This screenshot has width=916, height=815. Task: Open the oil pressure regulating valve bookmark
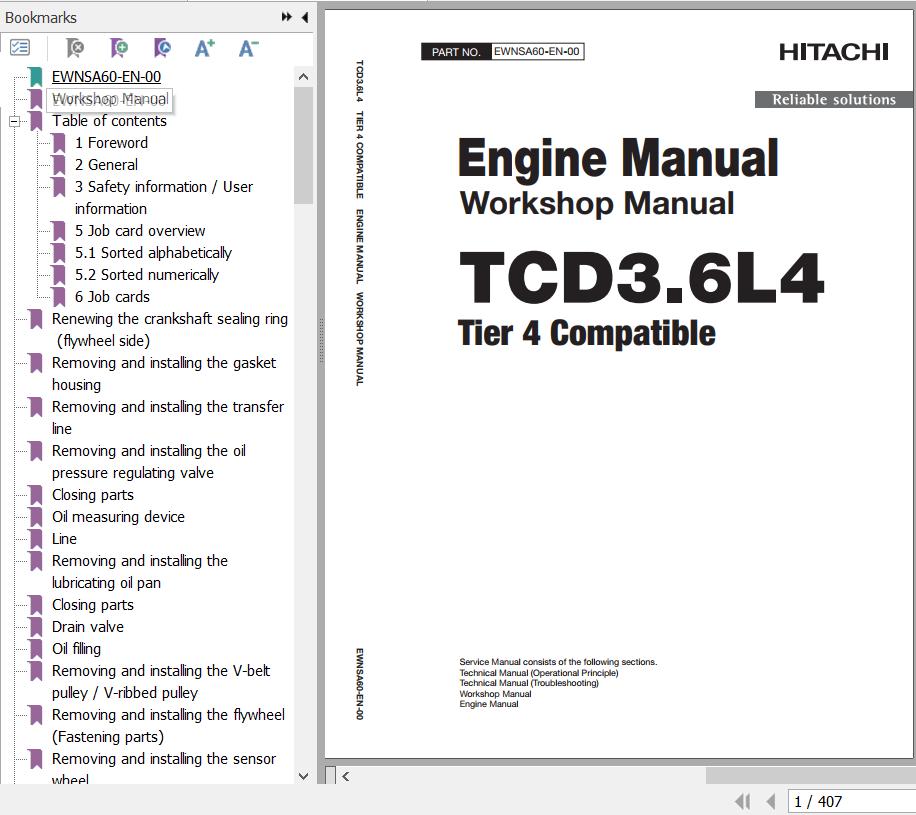(x=148, y=462)
